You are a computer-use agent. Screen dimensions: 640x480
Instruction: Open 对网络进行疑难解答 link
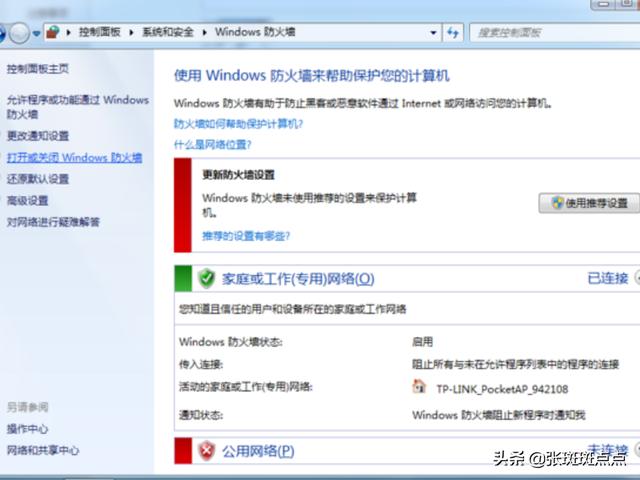53,222
